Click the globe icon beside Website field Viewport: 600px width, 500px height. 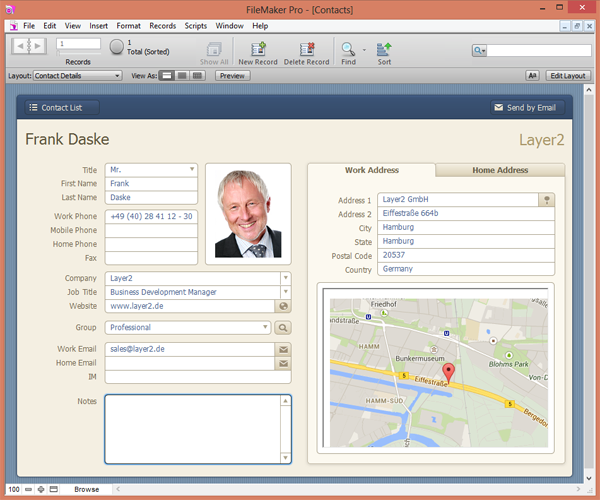tap(284, 306)
